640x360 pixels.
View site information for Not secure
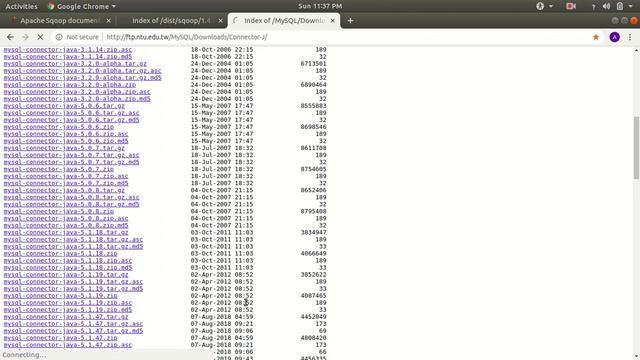(77, 37)
